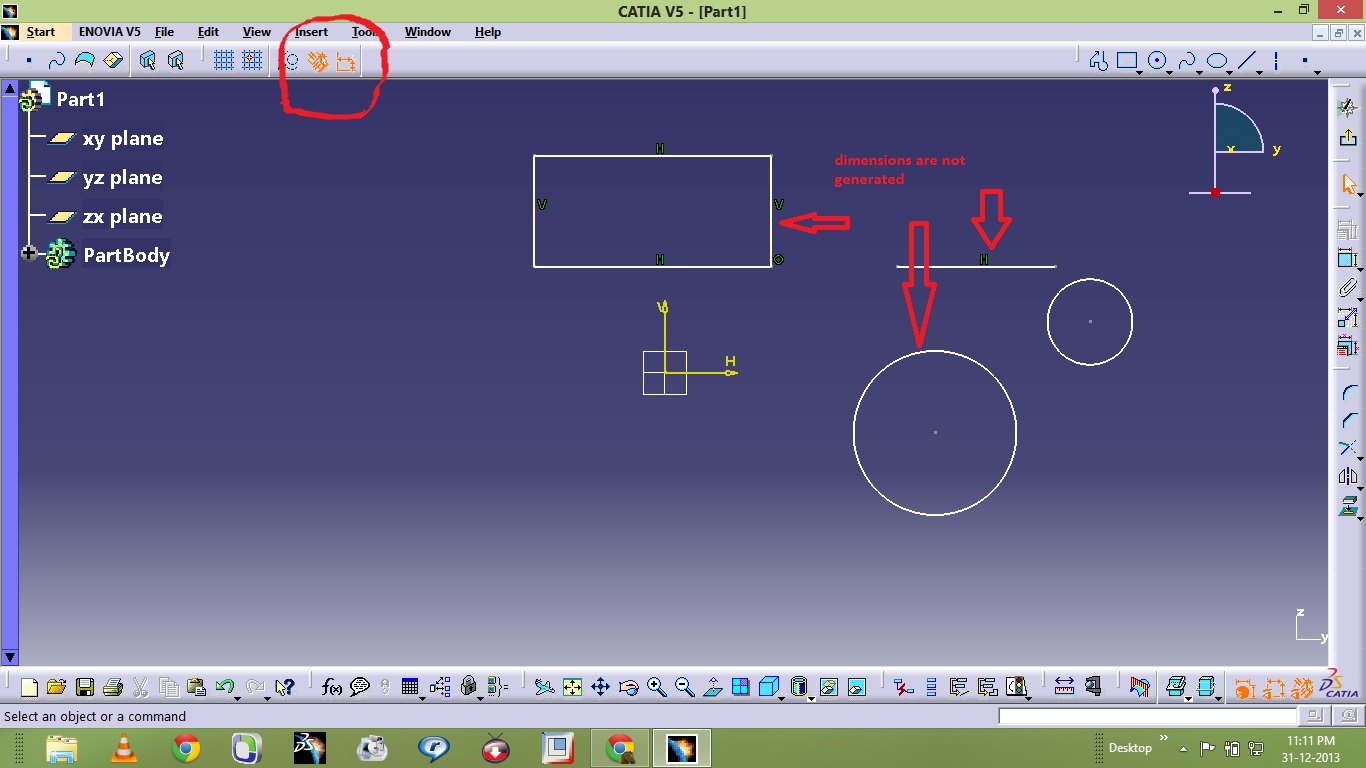Click Exit Workbench icon on right toolbar
The width and height of the screenshot is (1366, 768).
click(1347, 138)
